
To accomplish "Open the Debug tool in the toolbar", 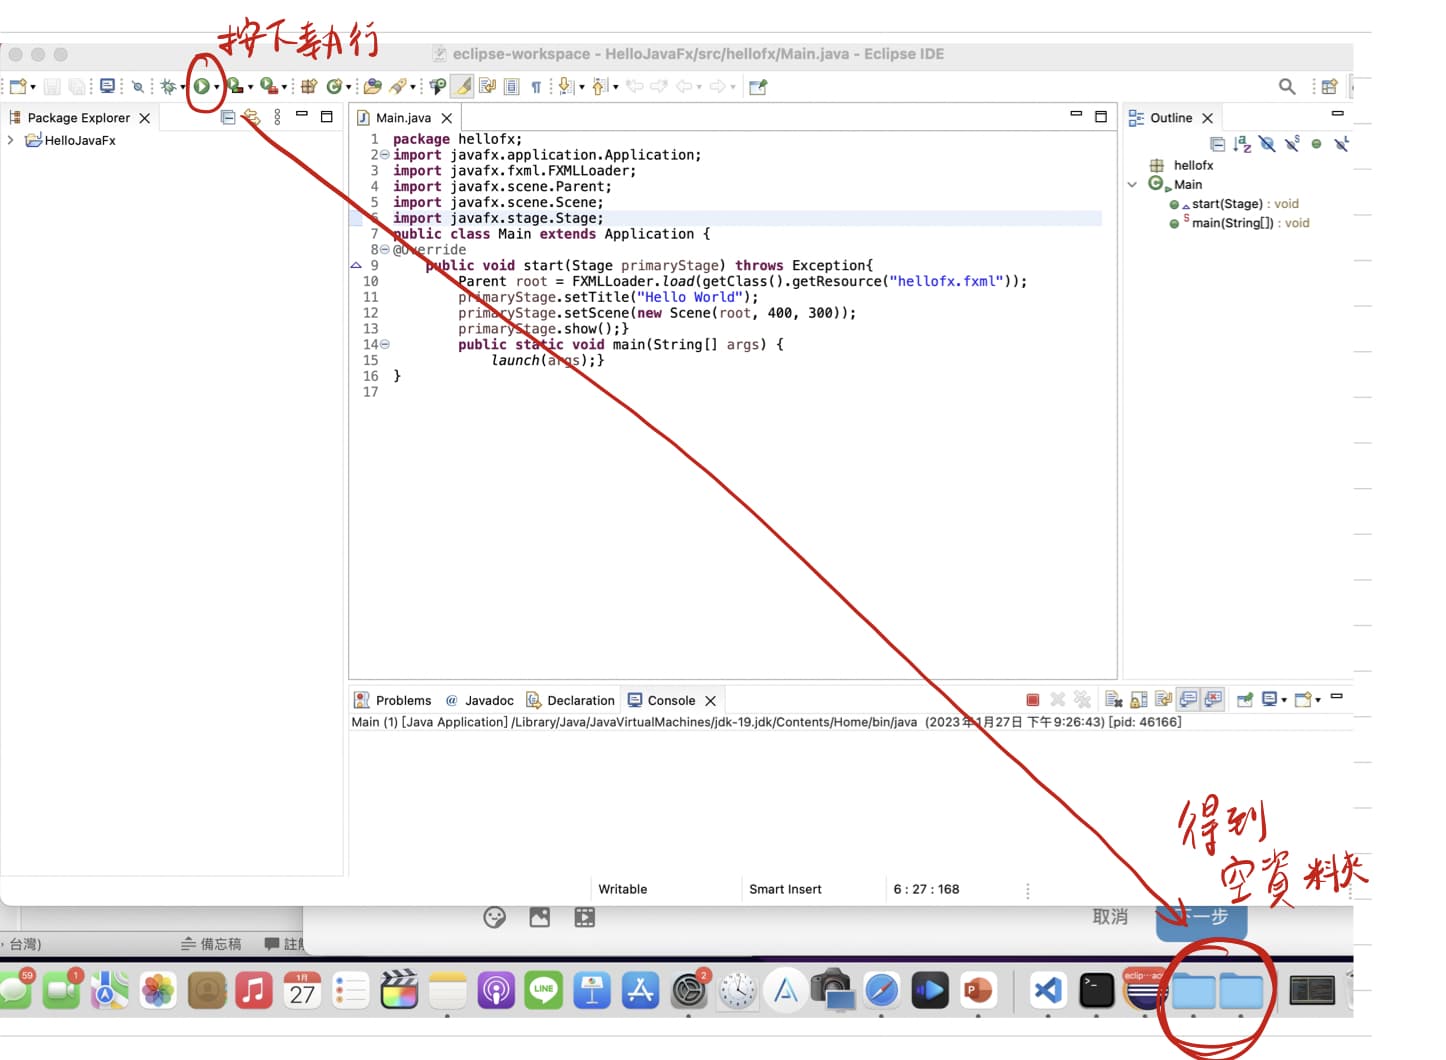I will [x=170, y=87].
